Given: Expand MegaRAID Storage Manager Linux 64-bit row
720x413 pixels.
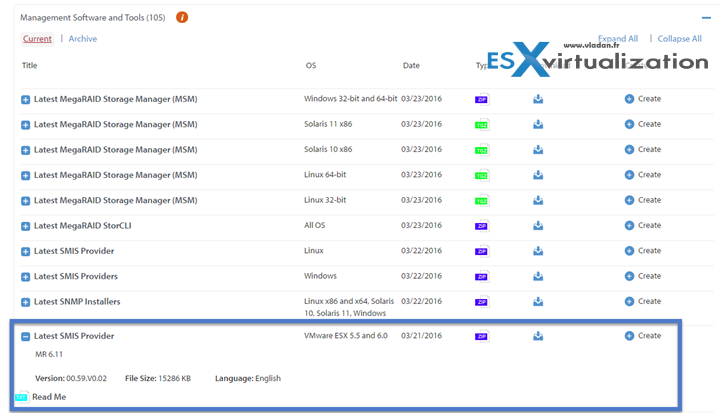Looking at the screenshot, I should coord(26,175).
